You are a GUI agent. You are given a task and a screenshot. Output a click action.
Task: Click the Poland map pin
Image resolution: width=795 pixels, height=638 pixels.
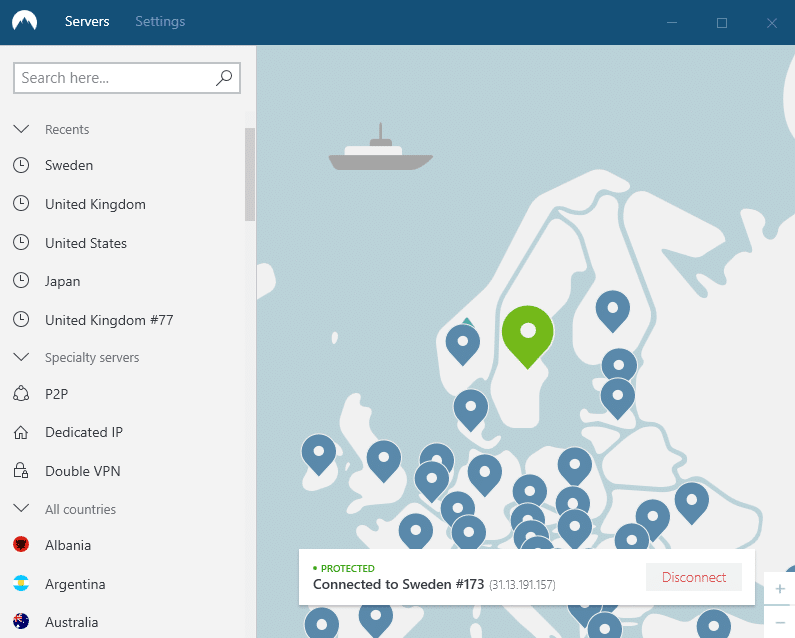point(575,466)
